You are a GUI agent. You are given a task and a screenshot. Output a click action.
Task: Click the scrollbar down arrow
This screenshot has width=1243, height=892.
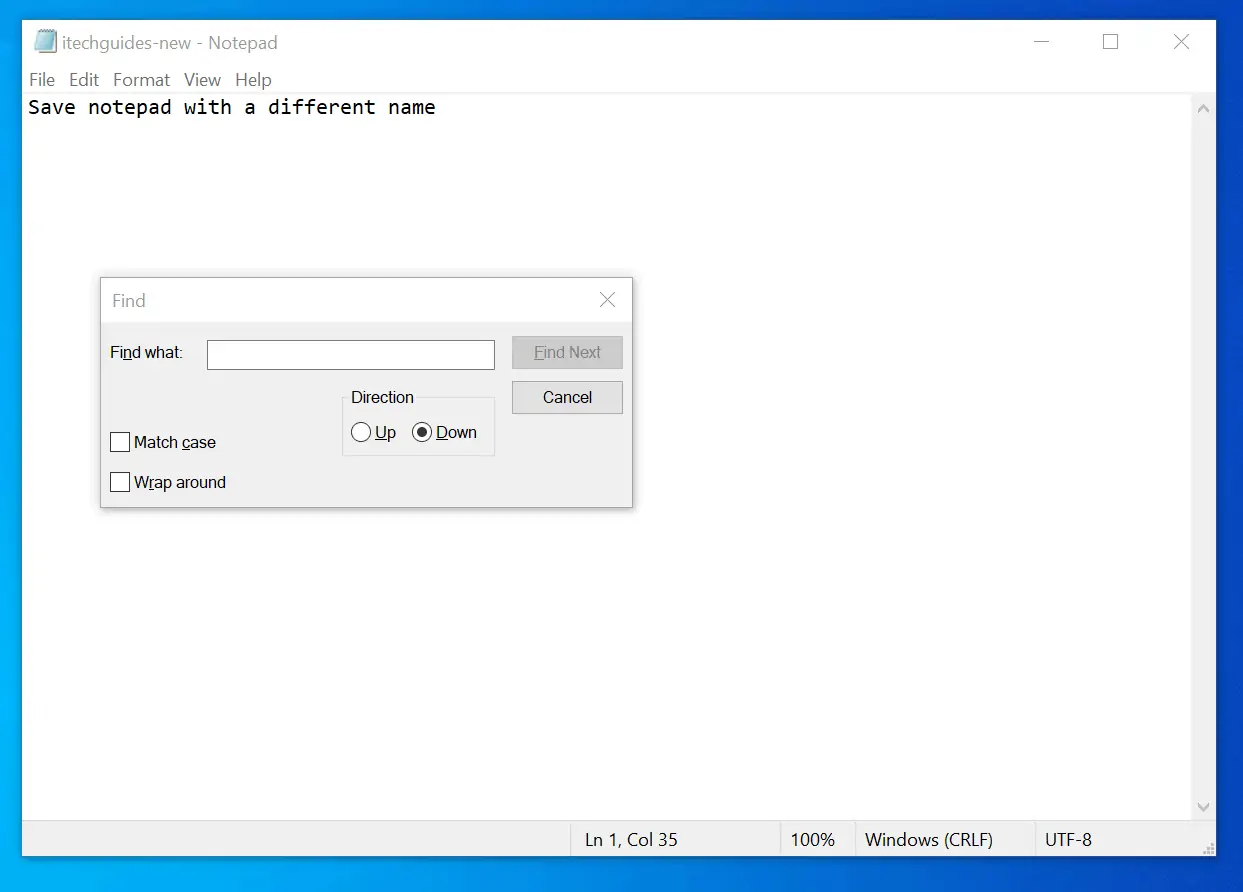click(1203, 807)
